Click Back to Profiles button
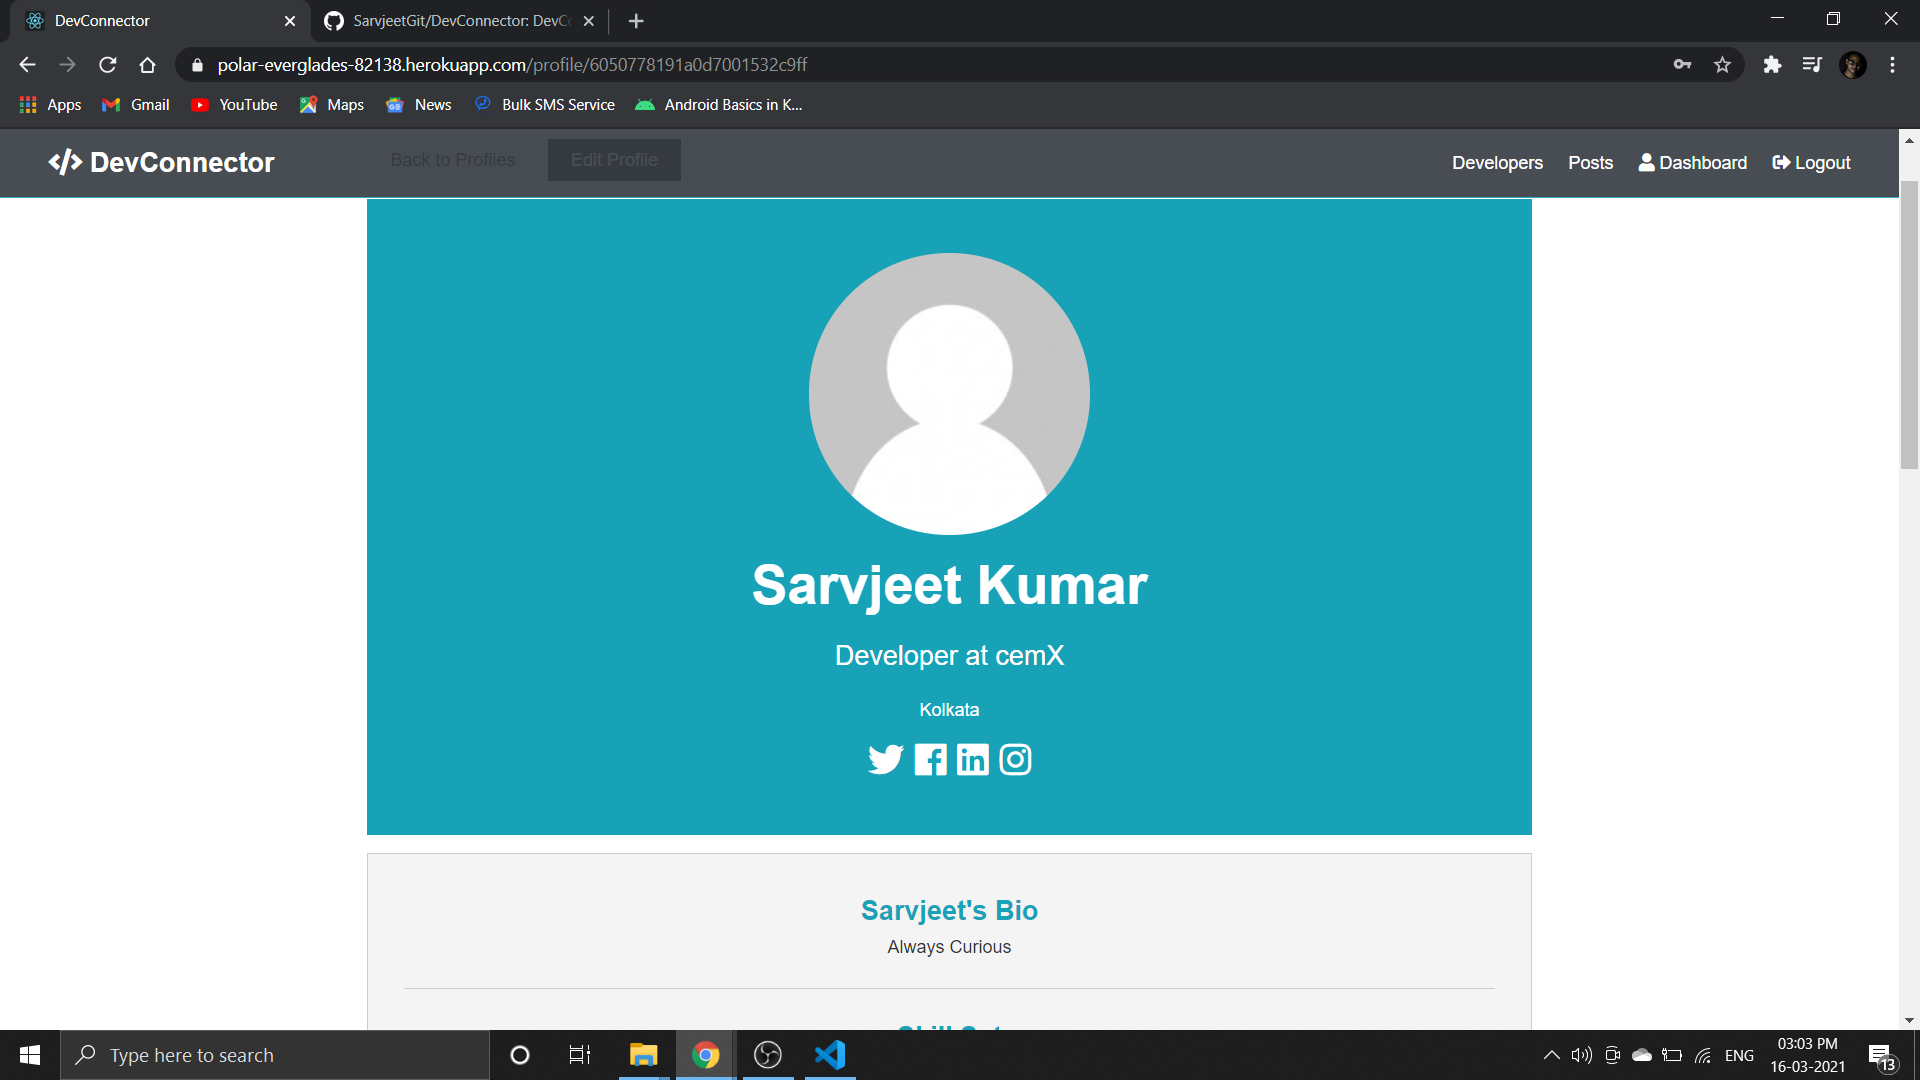This screenshot has width=1920, height=1080. click(452, 160)
